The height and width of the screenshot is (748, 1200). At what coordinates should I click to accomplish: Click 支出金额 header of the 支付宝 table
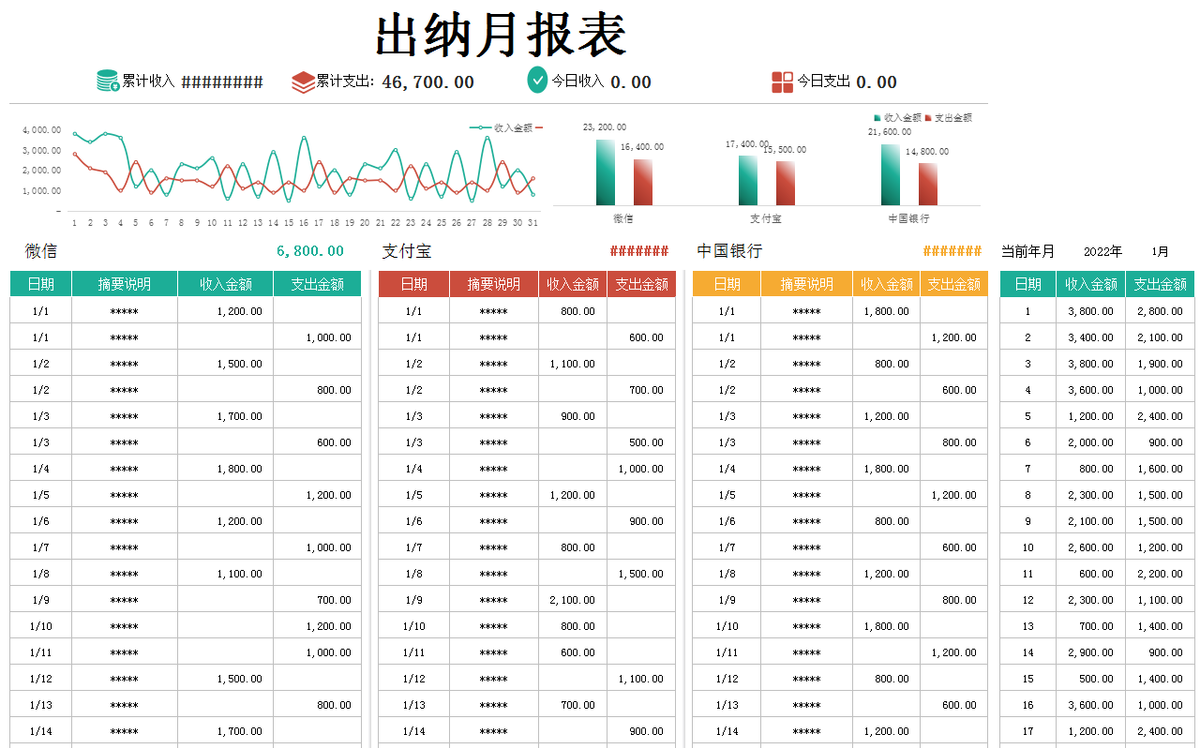pyautogui.click(x=641, y=284)
